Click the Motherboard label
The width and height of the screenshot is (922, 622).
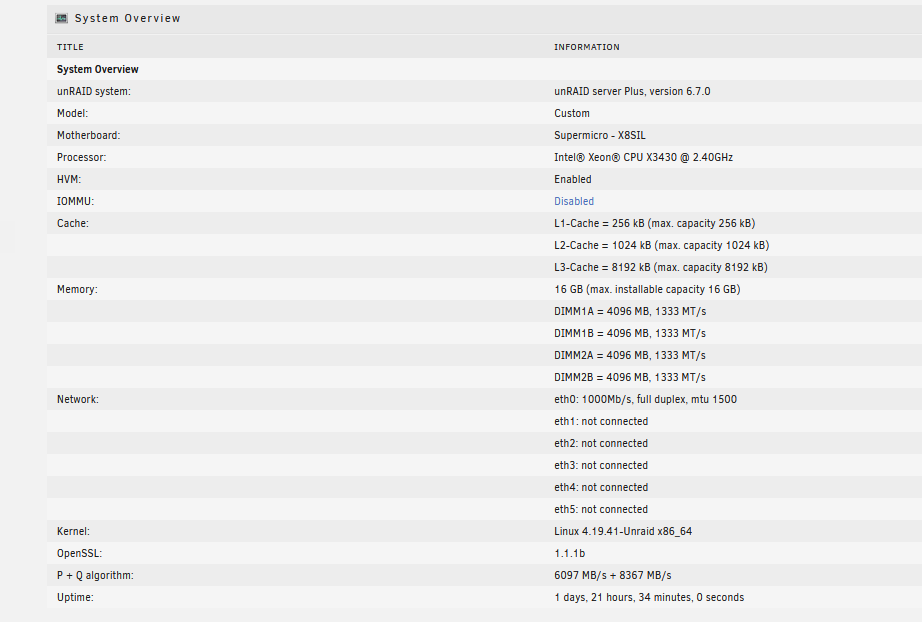click(x=89, y=135)
